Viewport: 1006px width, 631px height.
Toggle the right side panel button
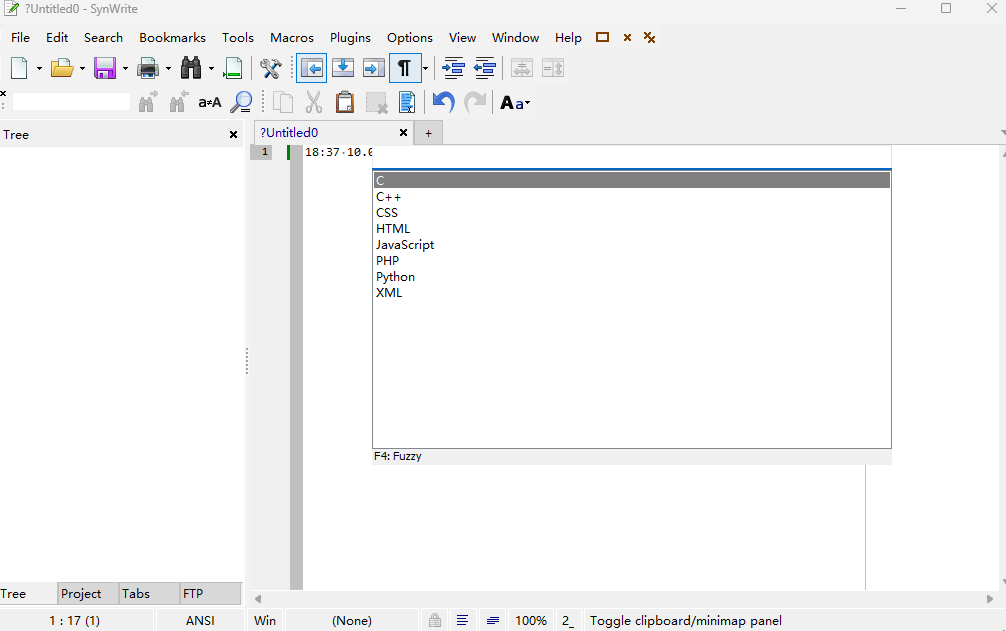tap(373, 68)
